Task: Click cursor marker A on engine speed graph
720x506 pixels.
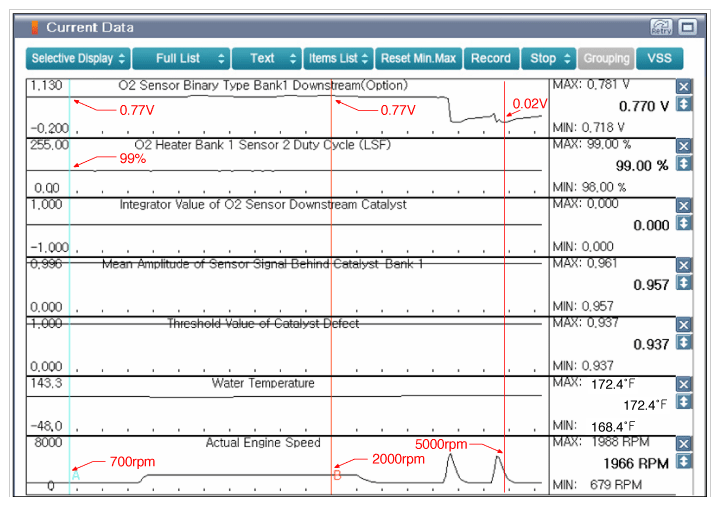Action: pyautogui.click(x=74, y=476)
